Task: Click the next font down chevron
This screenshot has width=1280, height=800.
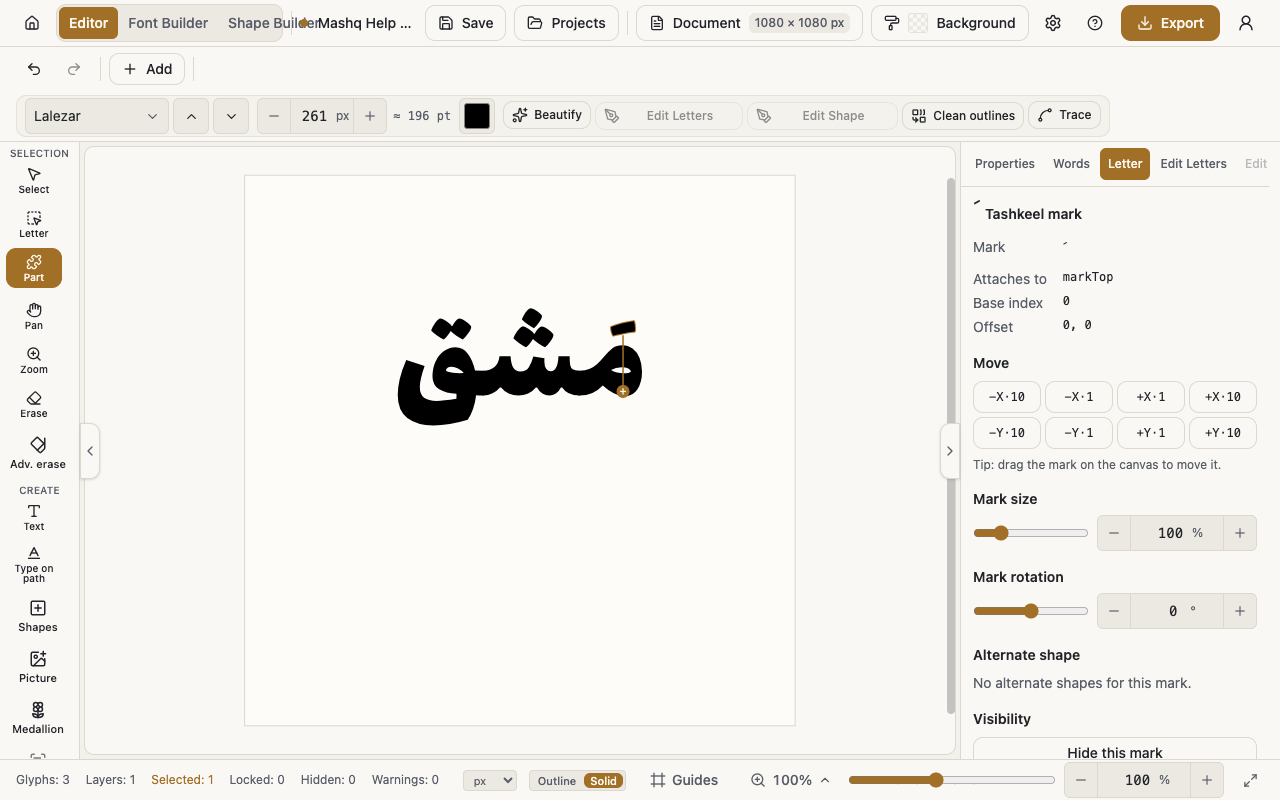Action: click(x=231, y=116)
